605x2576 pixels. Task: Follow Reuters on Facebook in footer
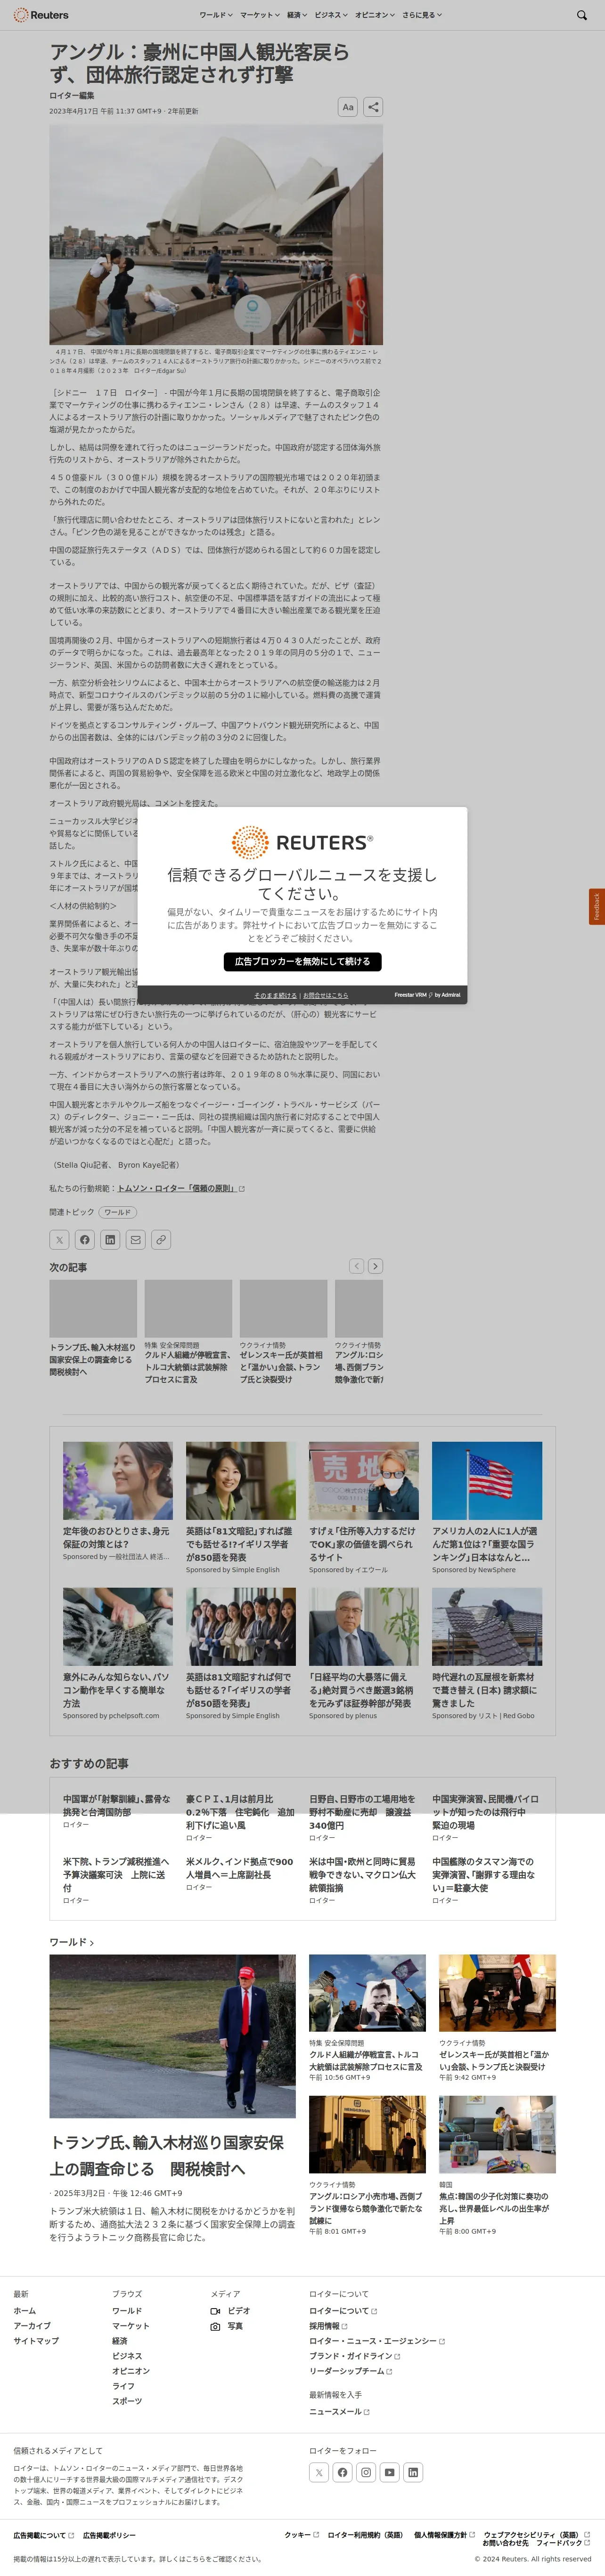pyautogui.click(x=342, y=2472)
